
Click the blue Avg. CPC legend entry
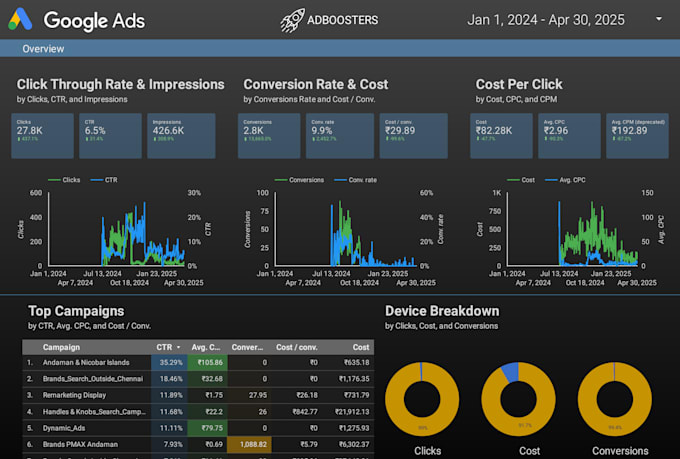(565, 180)
